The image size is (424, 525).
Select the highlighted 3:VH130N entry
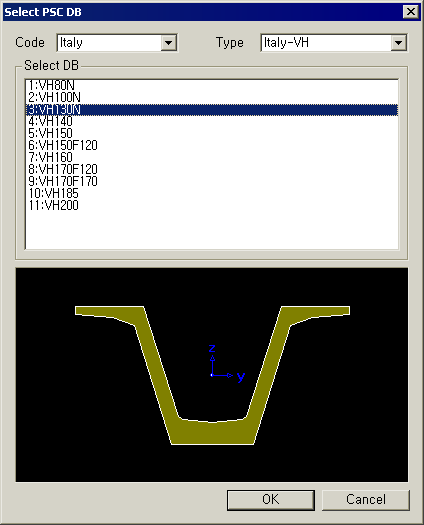pyautogui.click(x=212, y=110)
